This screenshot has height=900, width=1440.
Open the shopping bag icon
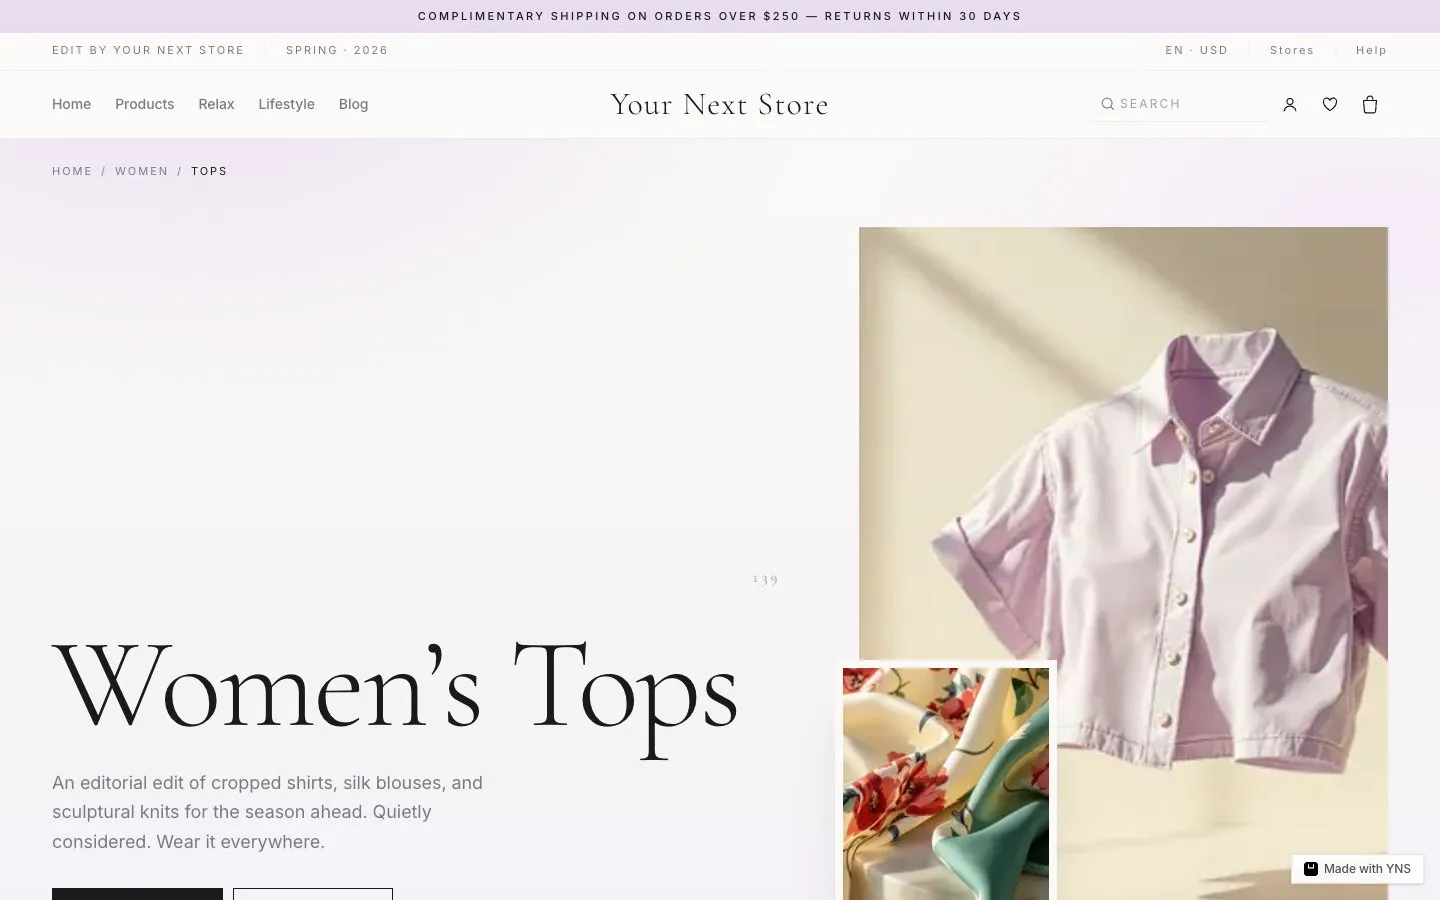pos(1370,104)
